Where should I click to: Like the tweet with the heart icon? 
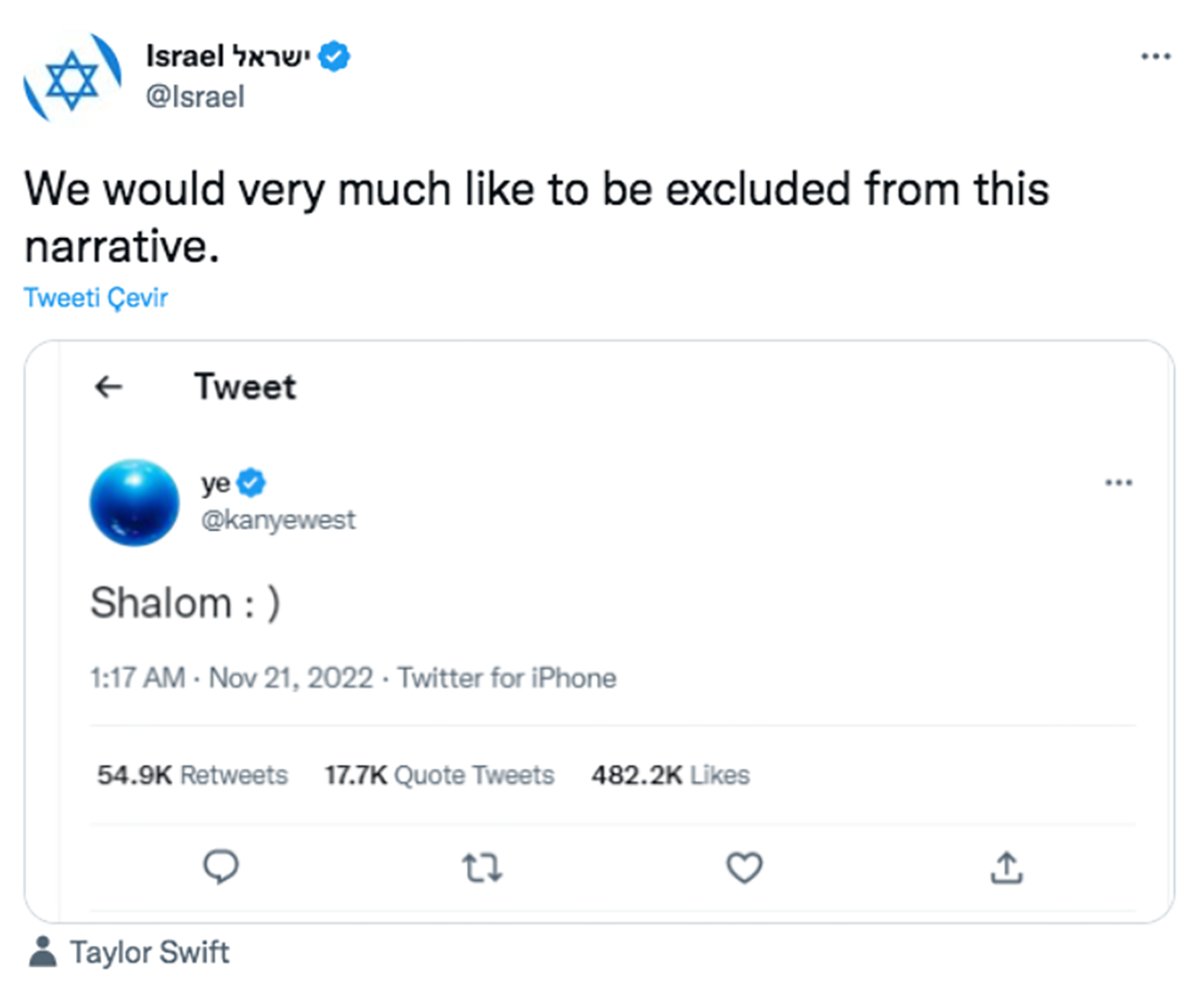(744, 868)
